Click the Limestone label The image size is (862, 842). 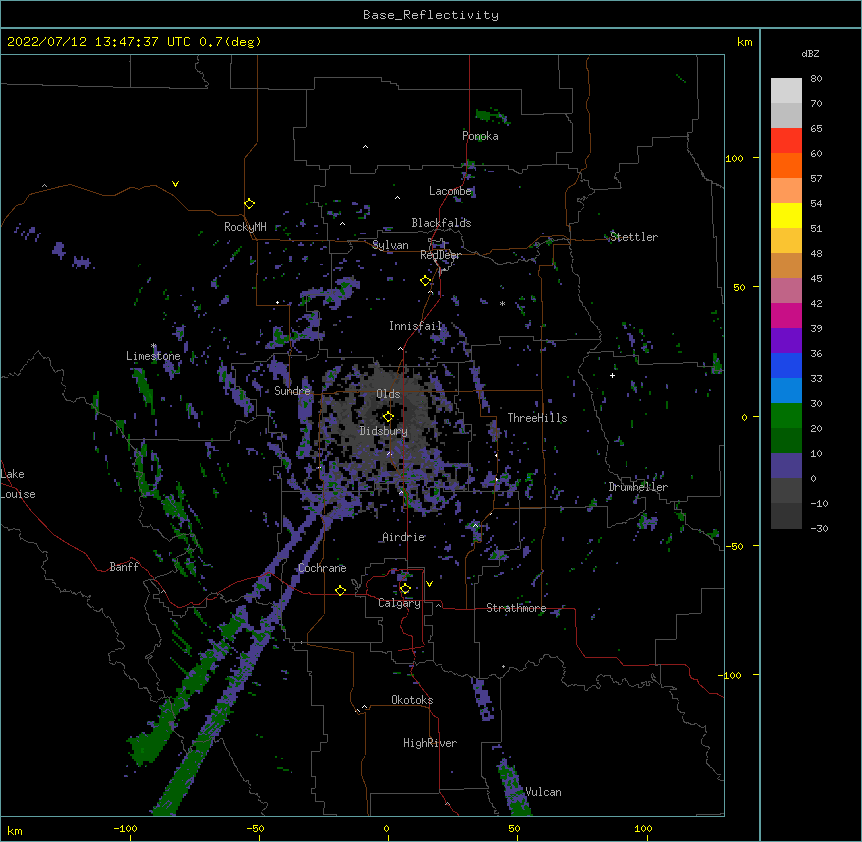pos(153,356)
